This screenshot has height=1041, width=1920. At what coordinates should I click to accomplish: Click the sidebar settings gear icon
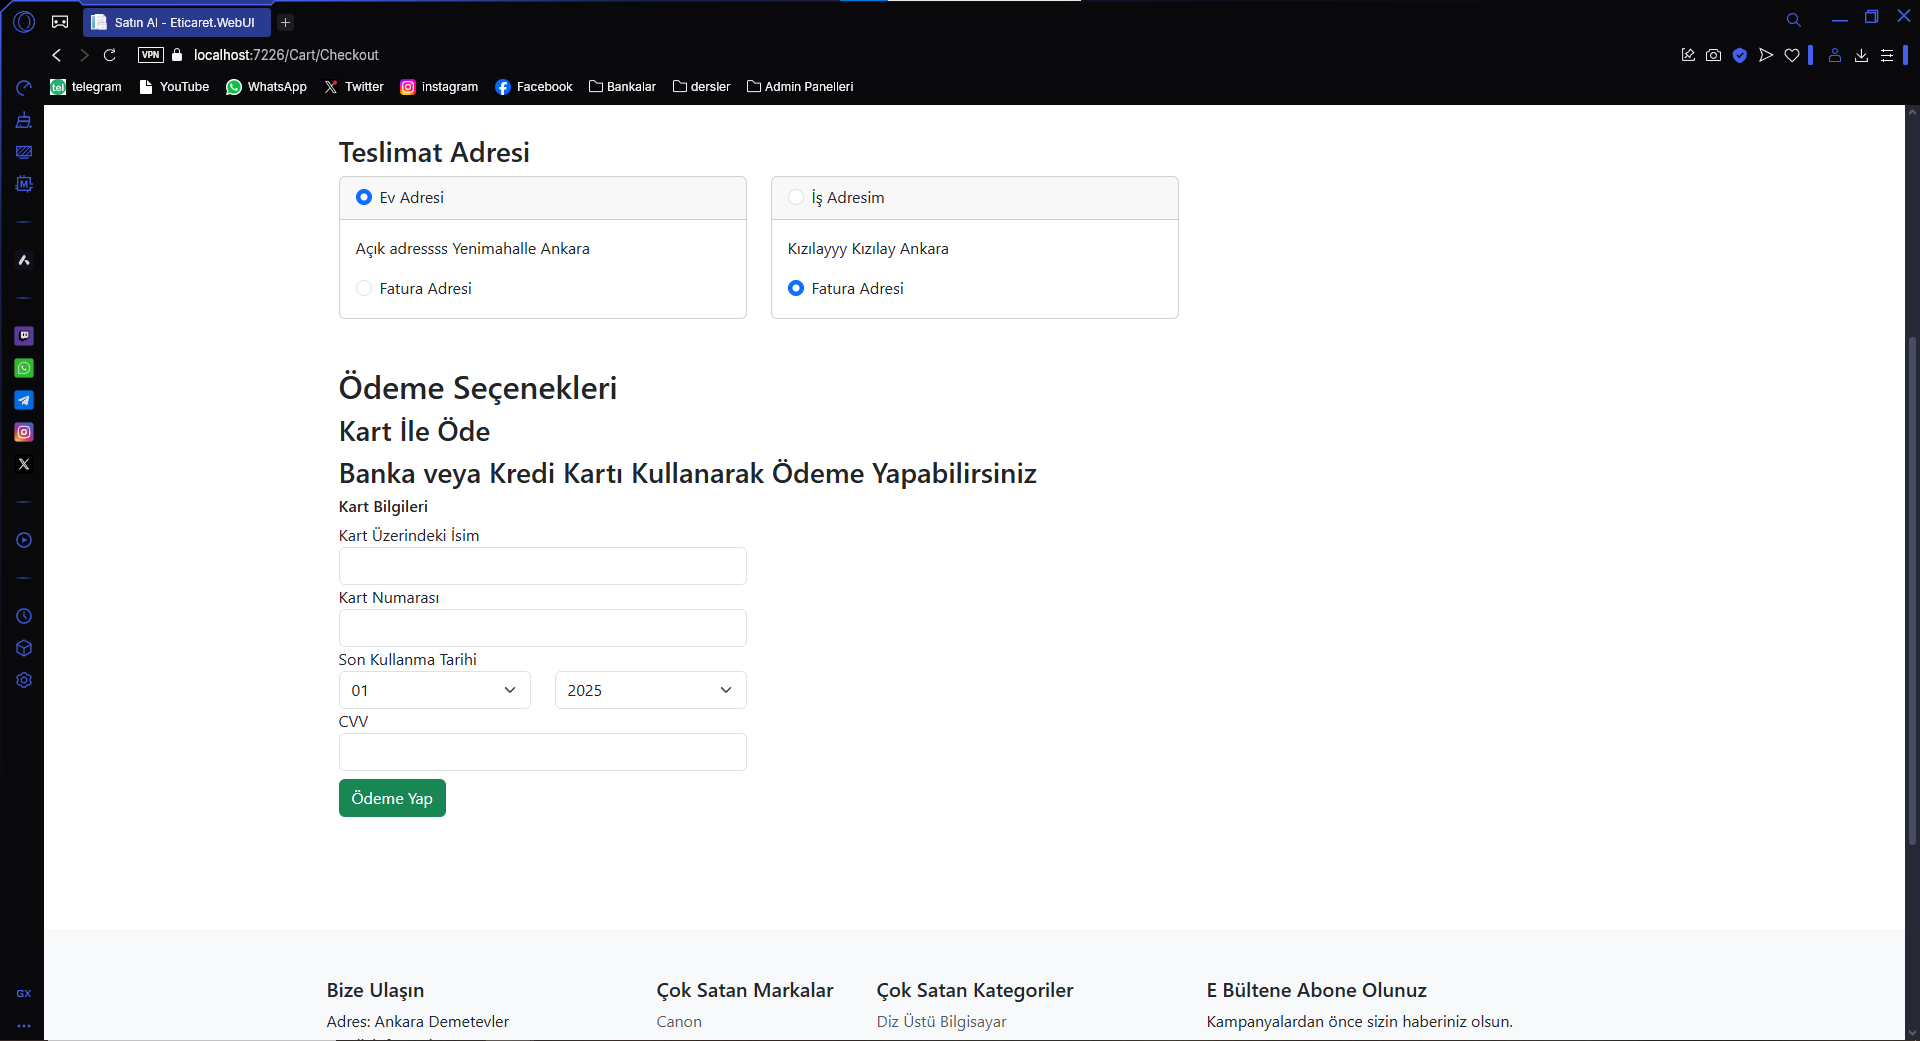click(x=24, y=680)
